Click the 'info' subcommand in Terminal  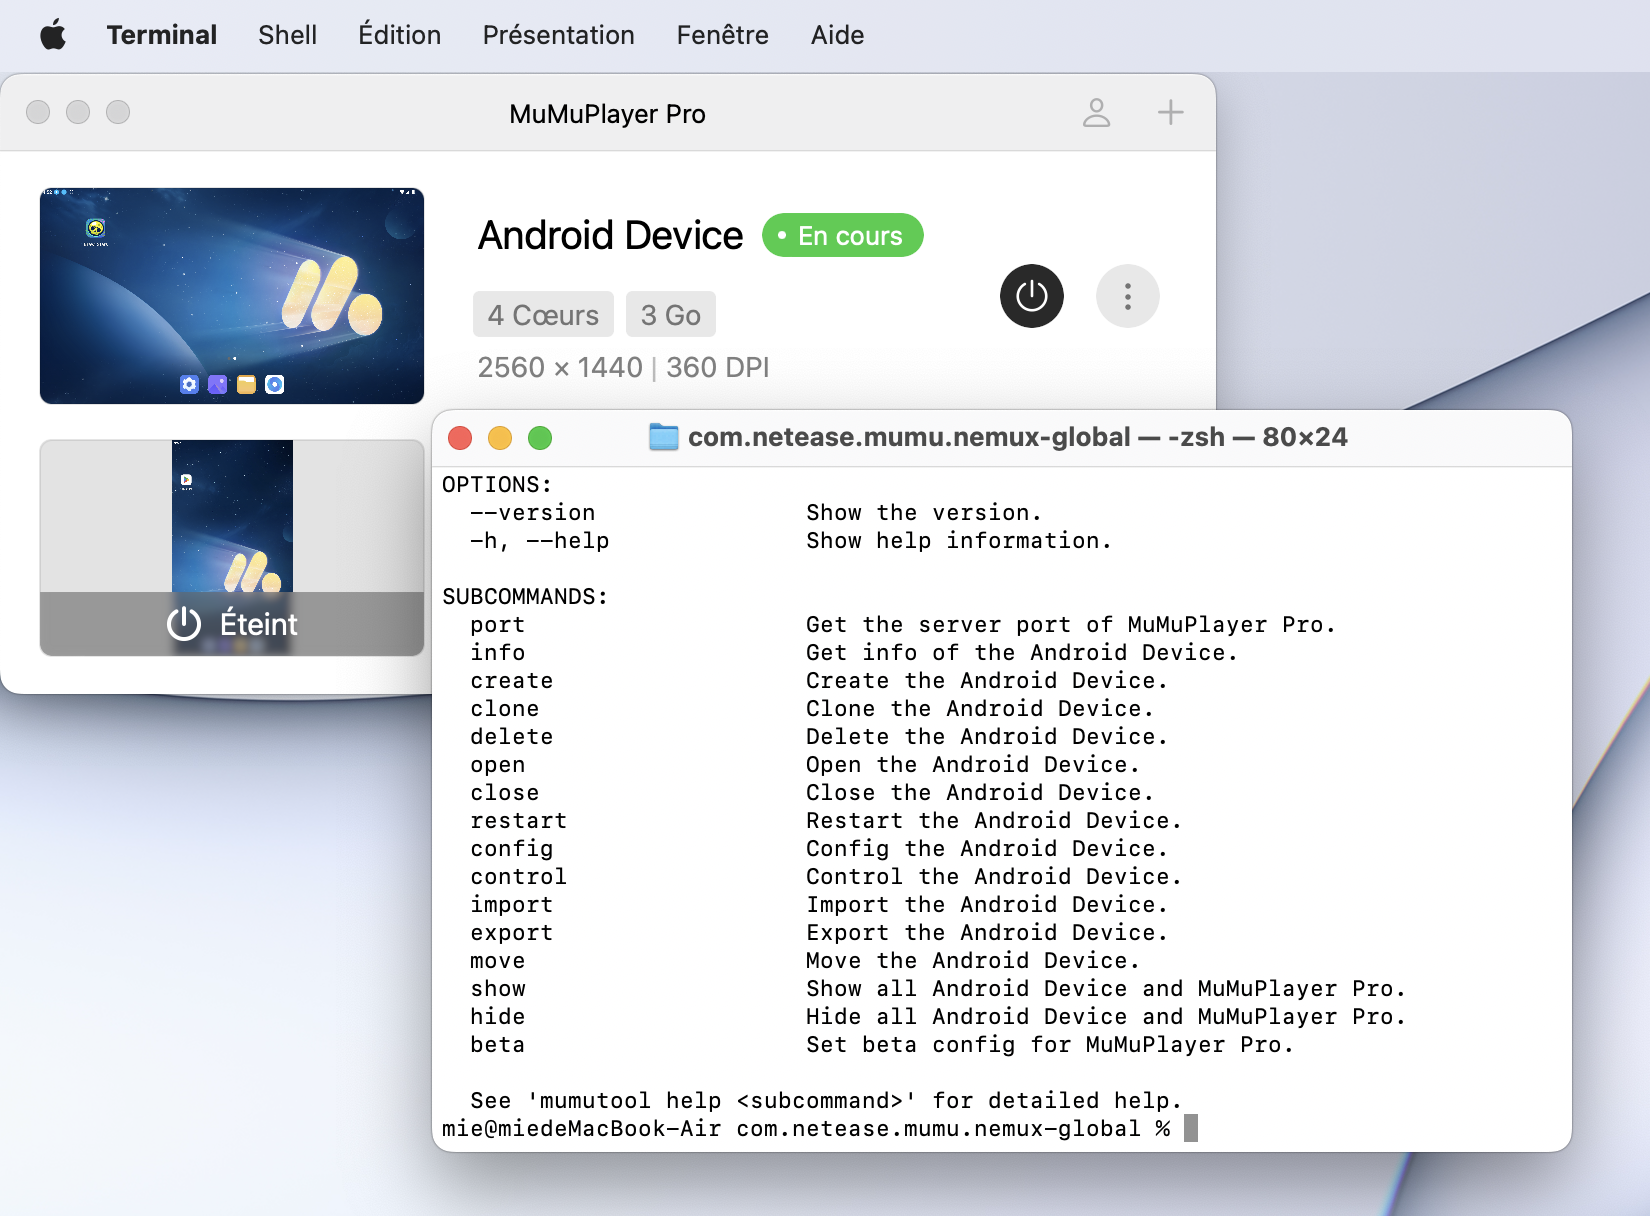[497, 653]
